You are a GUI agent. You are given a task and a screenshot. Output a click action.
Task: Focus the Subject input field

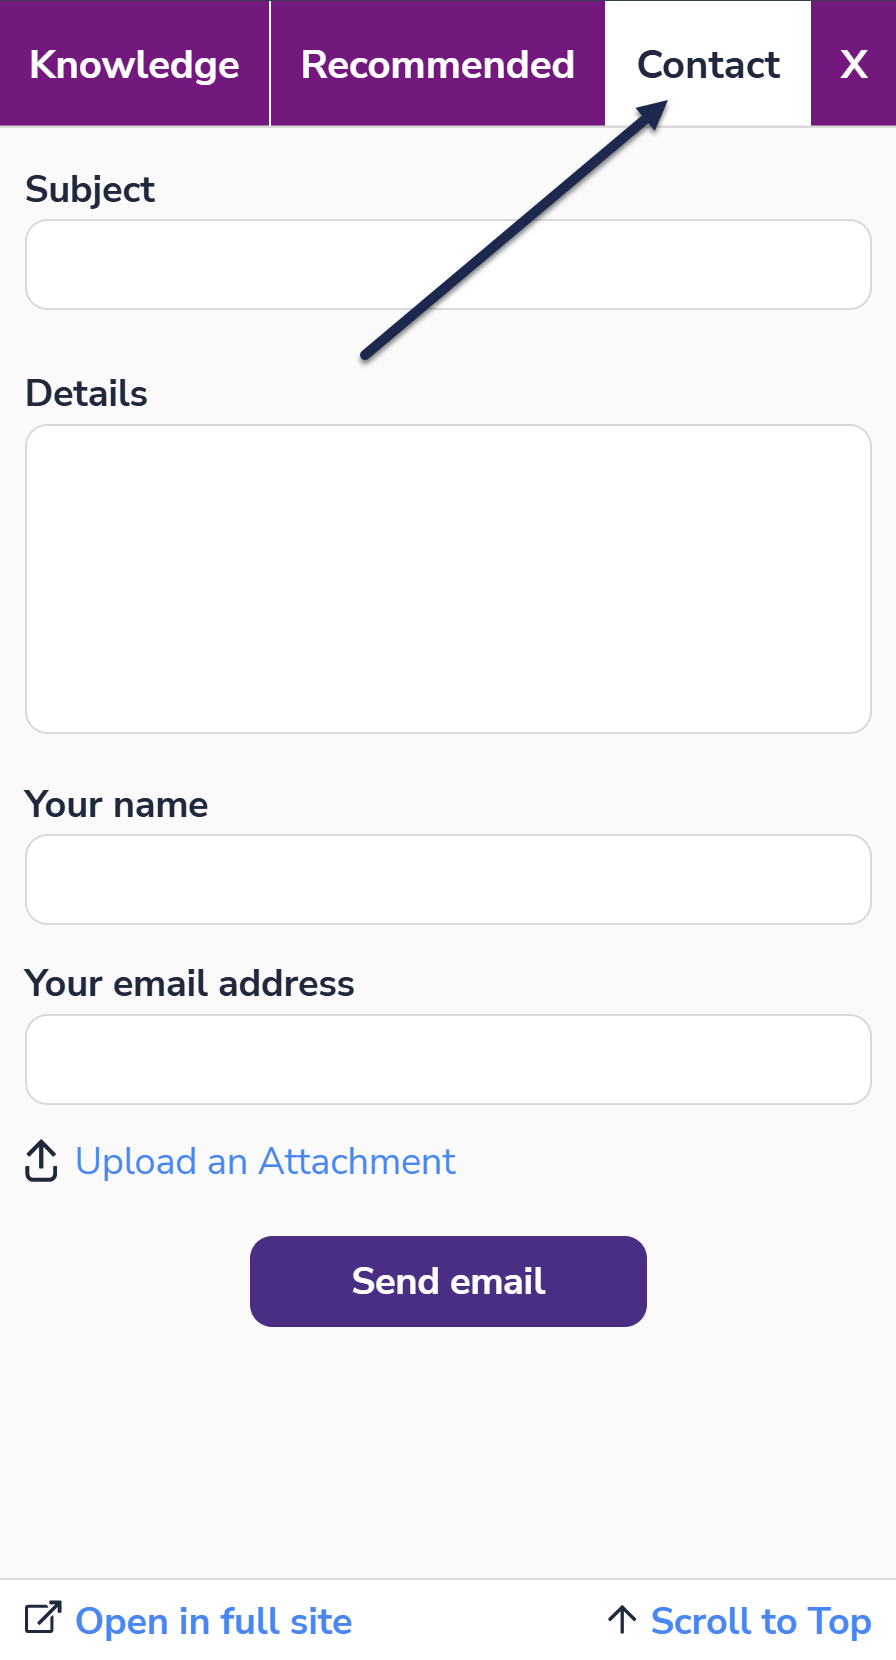point(448,265)
